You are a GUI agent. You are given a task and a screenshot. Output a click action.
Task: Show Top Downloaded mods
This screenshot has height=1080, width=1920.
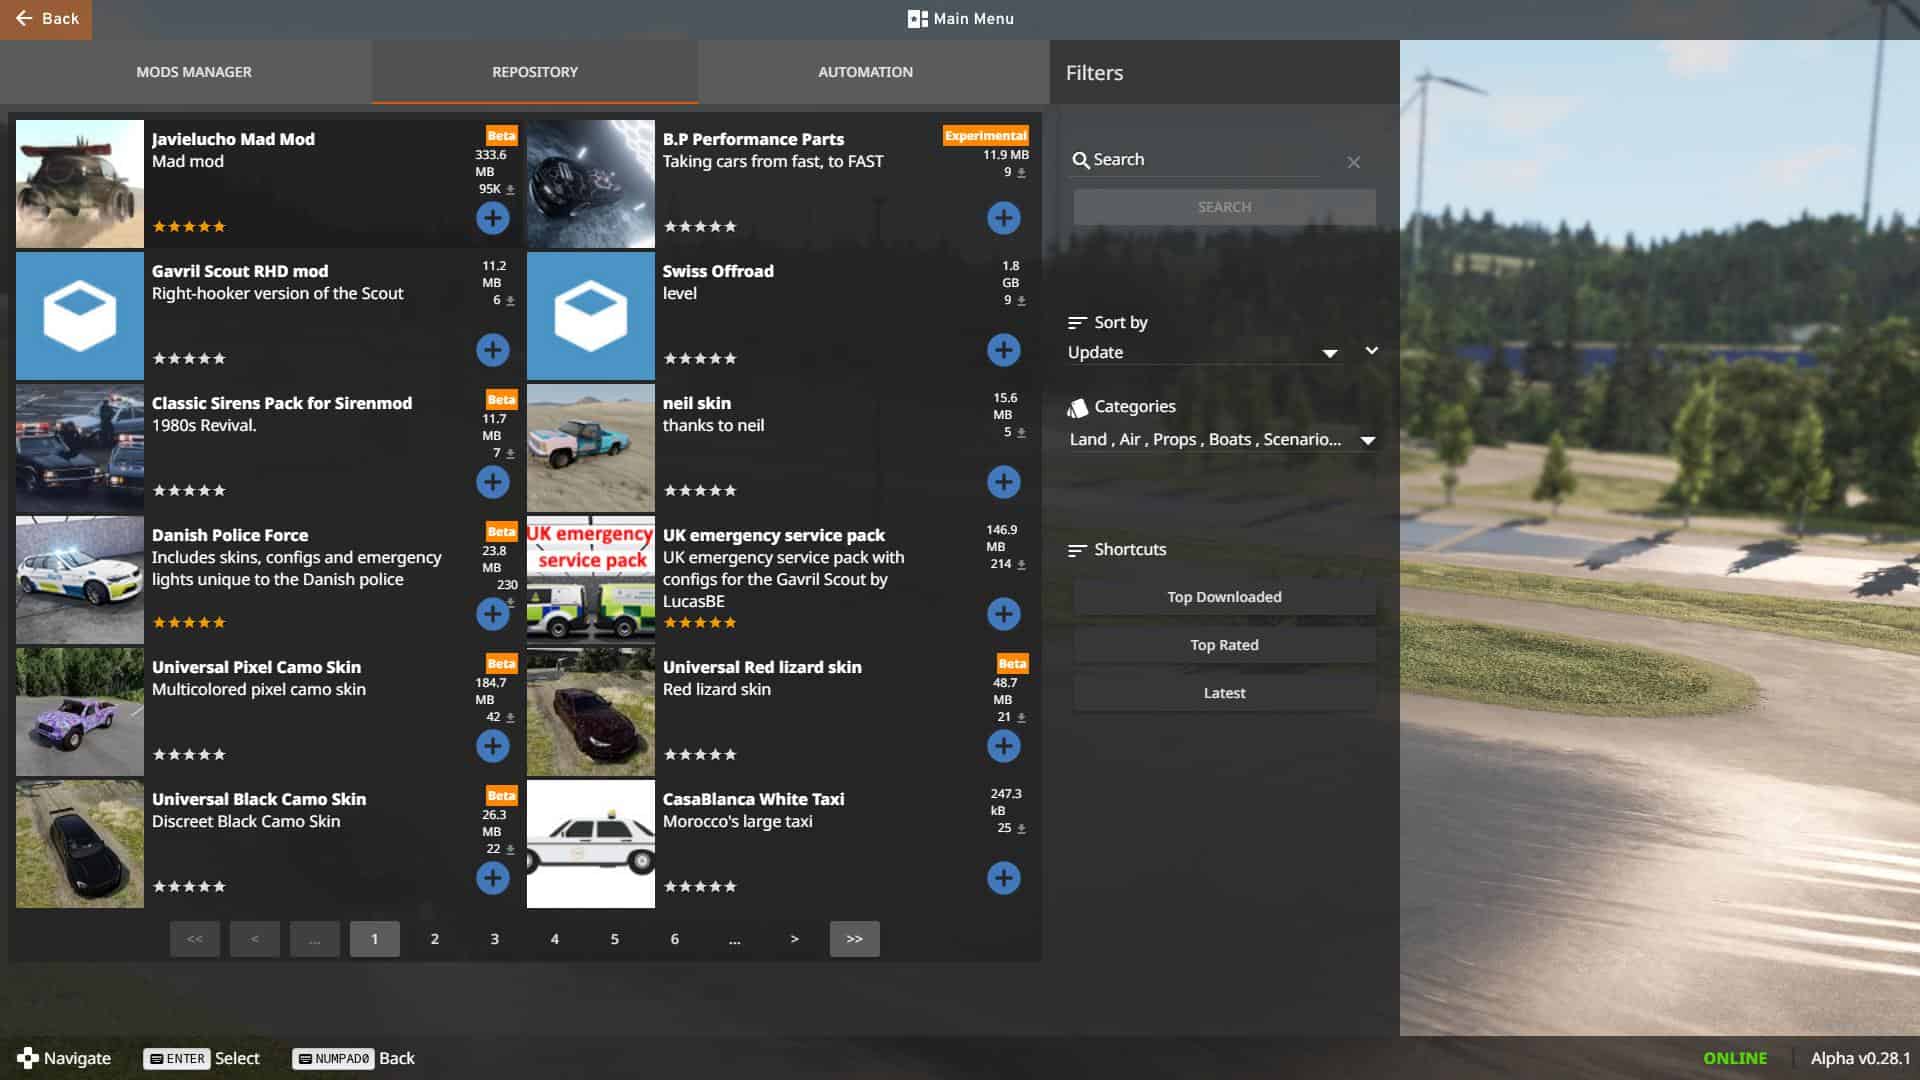(x=1224, y=597)
